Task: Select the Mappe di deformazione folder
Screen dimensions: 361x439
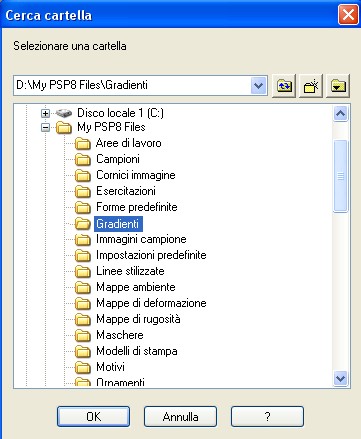Action: (151, 303)
